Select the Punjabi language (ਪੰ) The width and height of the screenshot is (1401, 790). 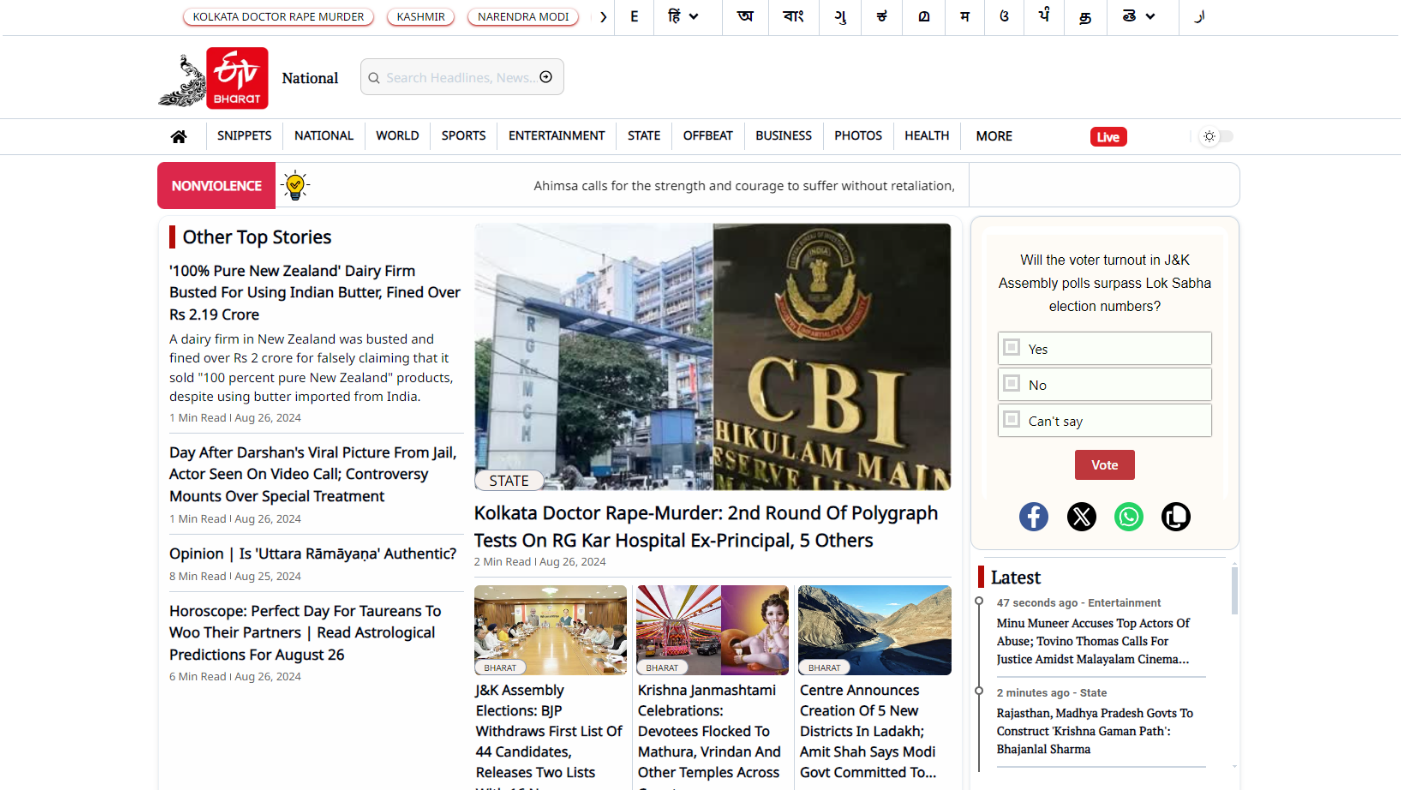click(x=1044, y=17)
